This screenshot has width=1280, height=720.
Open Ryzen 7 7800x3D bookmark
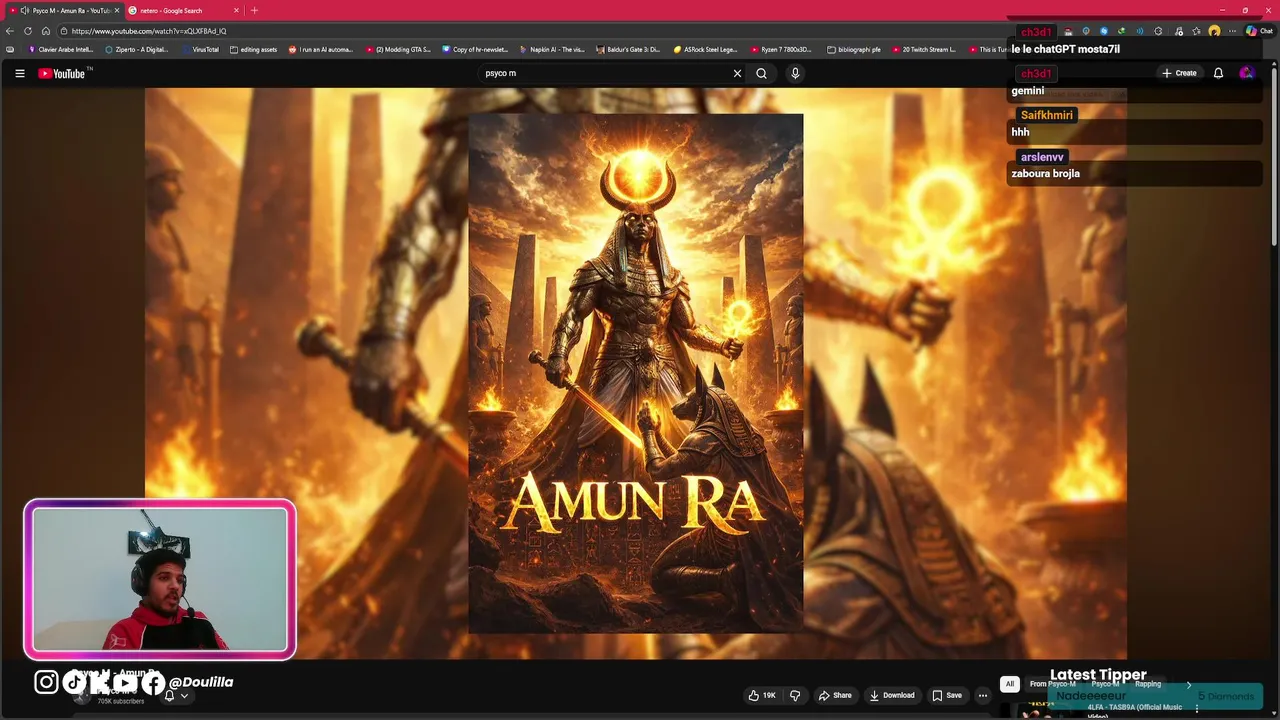pos(783,49)
